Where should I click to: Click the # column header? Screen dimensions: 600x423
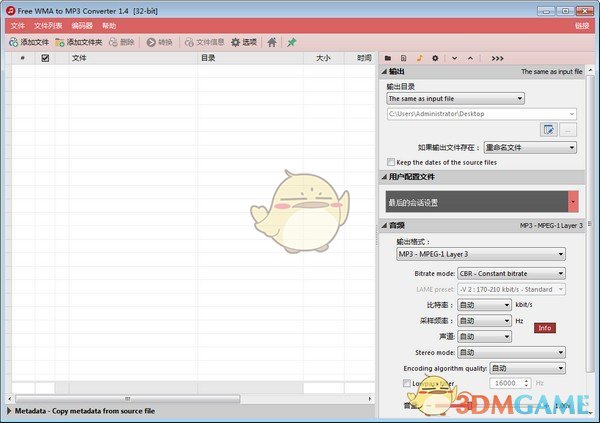click(23, 58)
